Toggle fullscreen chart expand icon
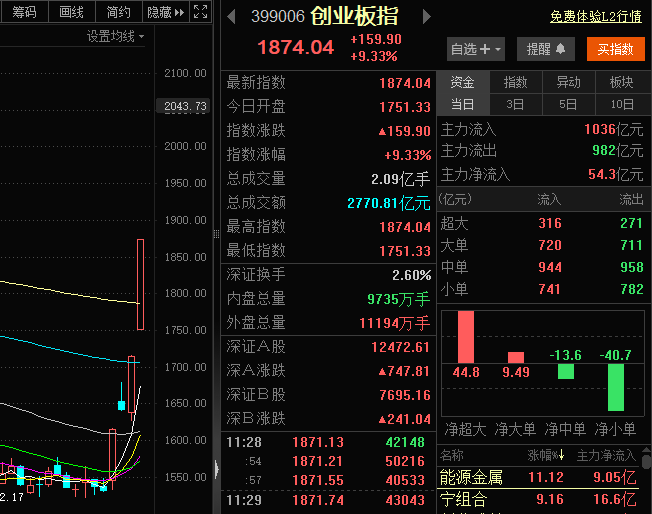 pos(200,12)
